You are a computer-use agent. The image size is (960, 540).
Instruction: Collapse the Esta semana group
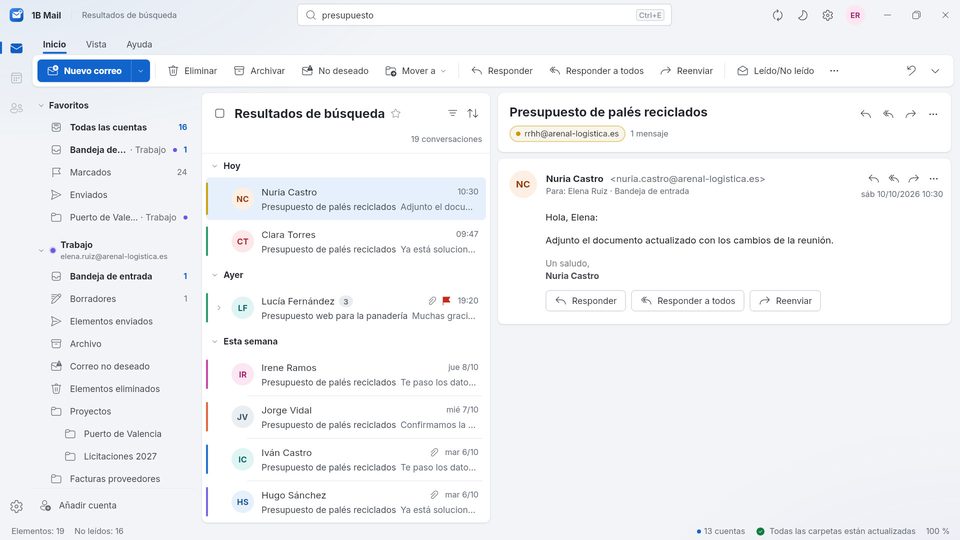pos(215,342)
